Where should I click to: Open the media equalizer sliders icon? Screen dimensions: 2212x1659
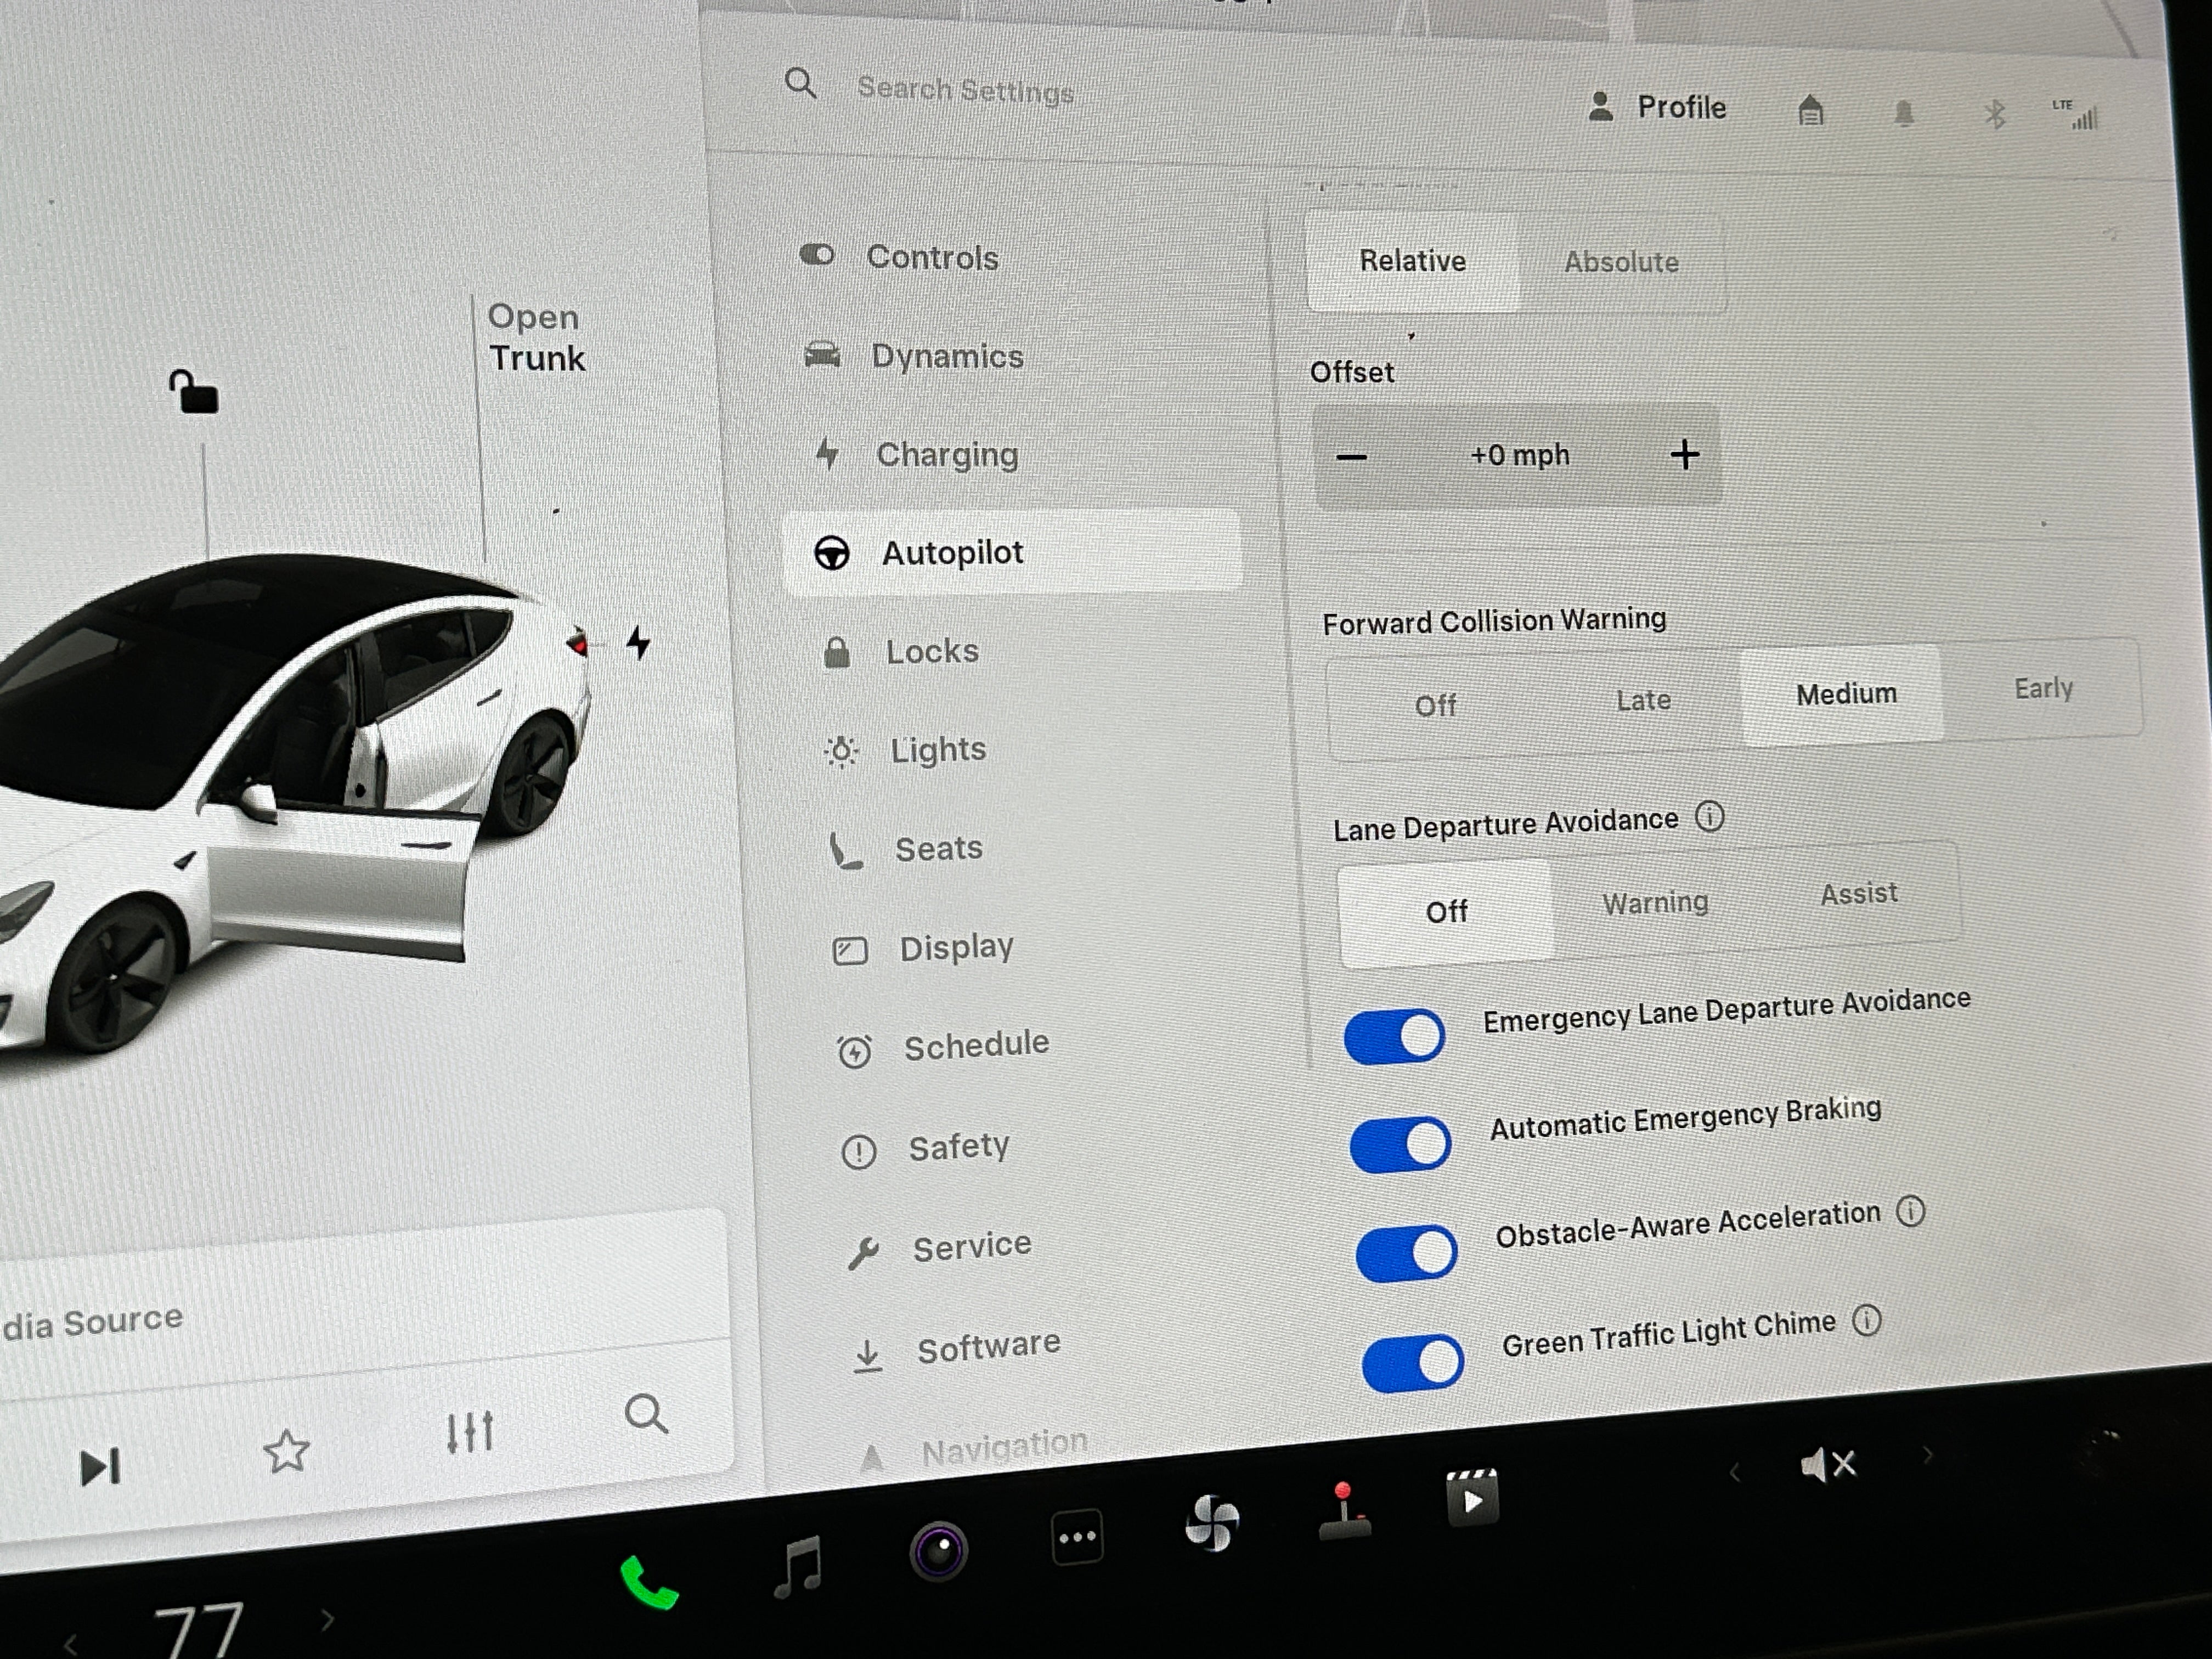[469, 1432]
